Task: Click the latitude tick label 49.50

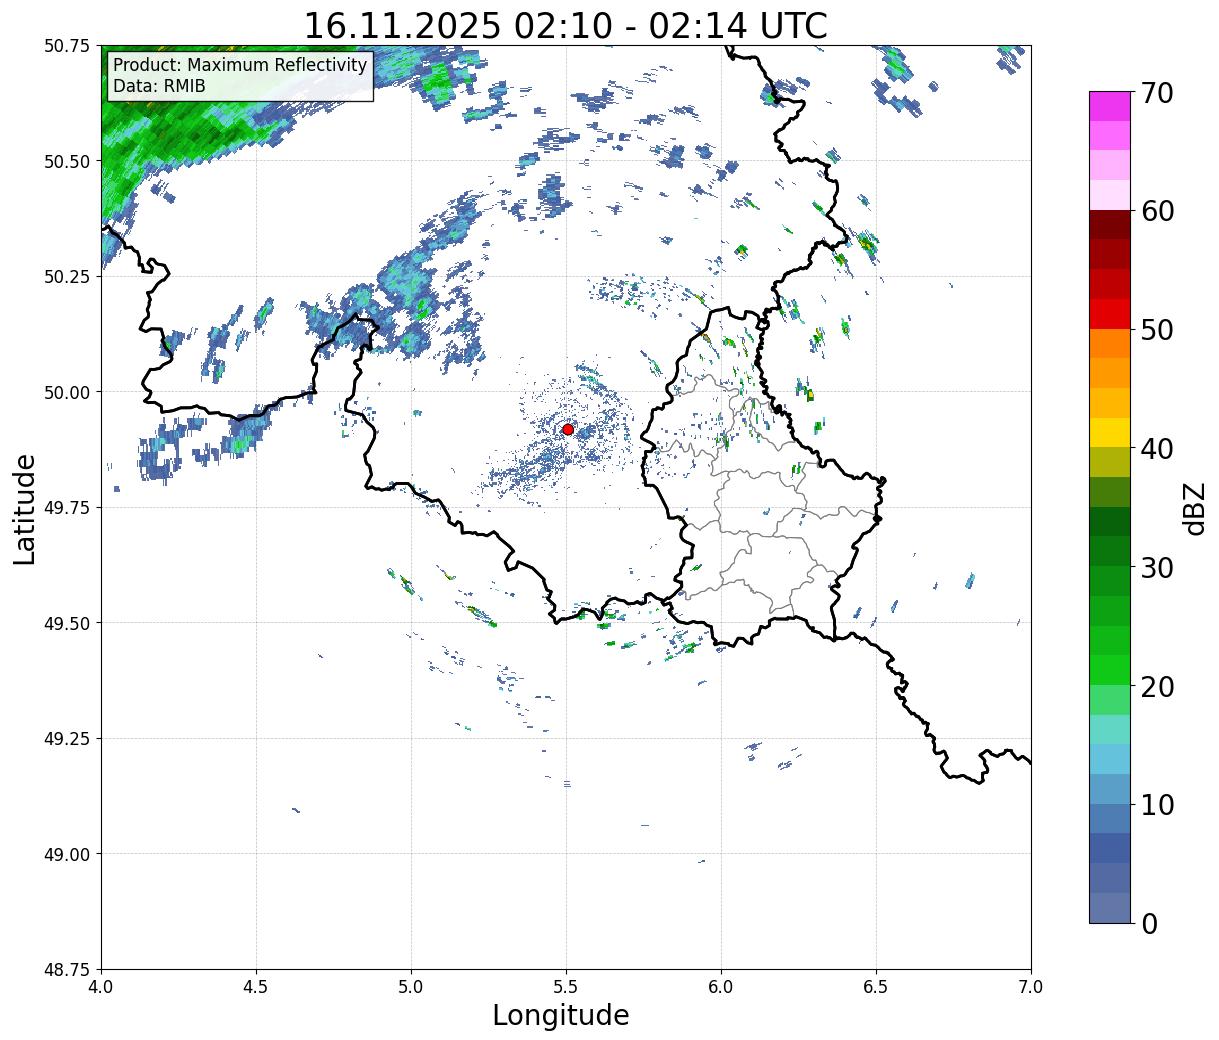Action: (67, 623)
